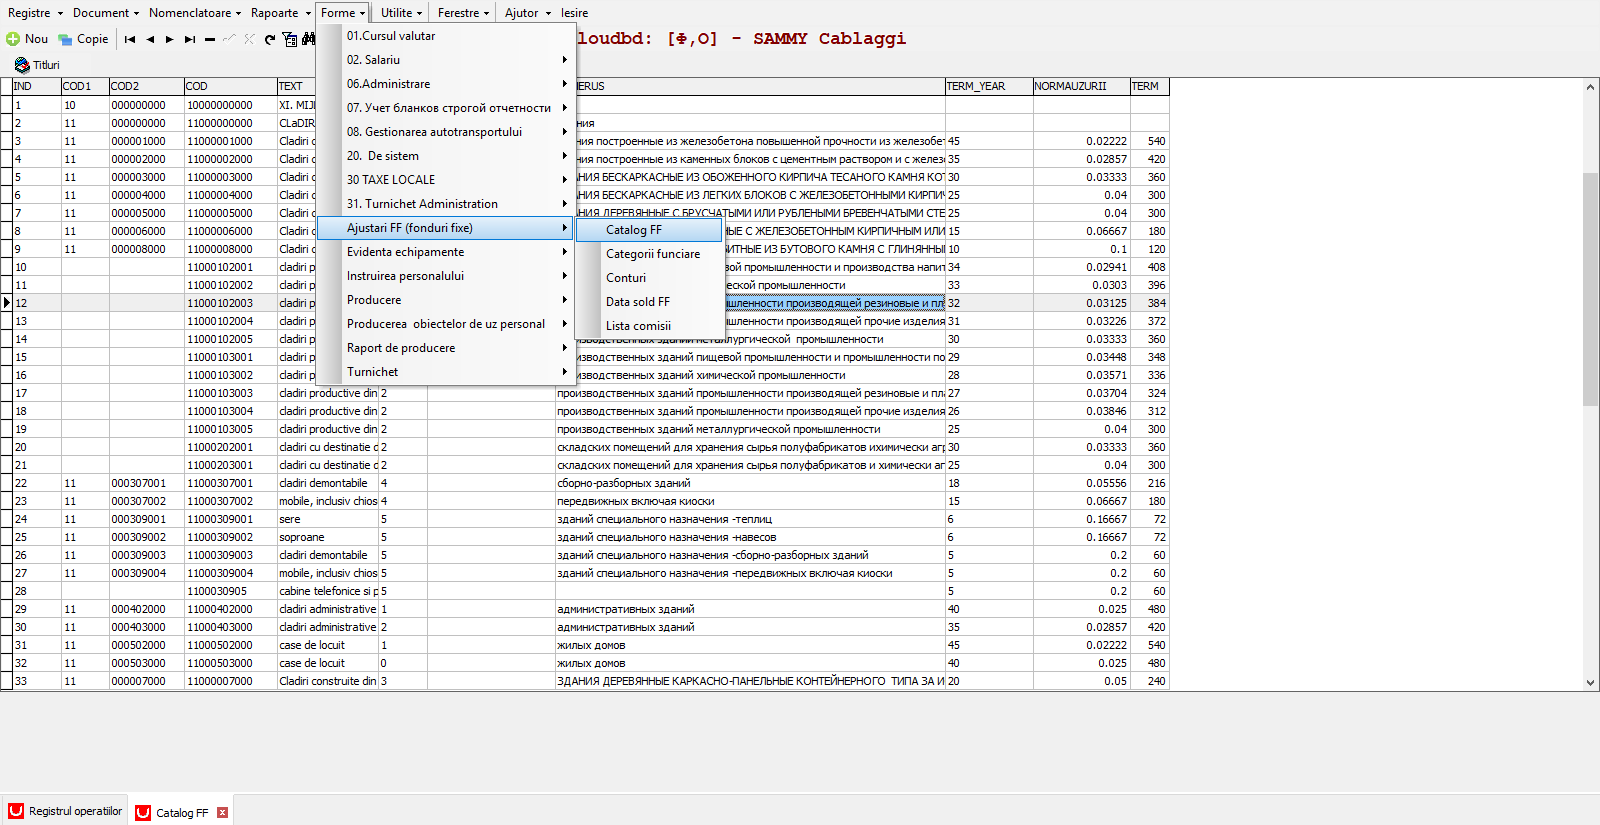Click the vertical scrollbar down arrow
The height and width of the screenshot is (825, 1600).
1590,683
